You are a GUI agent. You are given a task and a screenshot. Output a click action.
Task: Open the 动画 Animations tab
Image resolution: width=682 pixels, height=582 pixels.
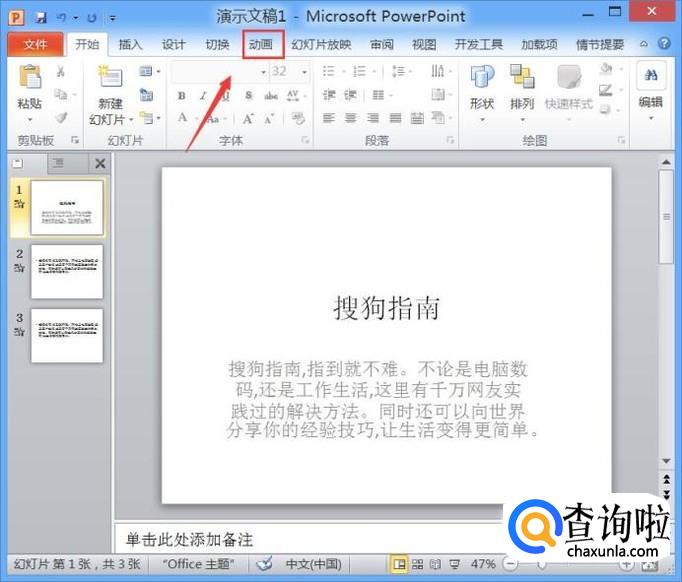263,44
